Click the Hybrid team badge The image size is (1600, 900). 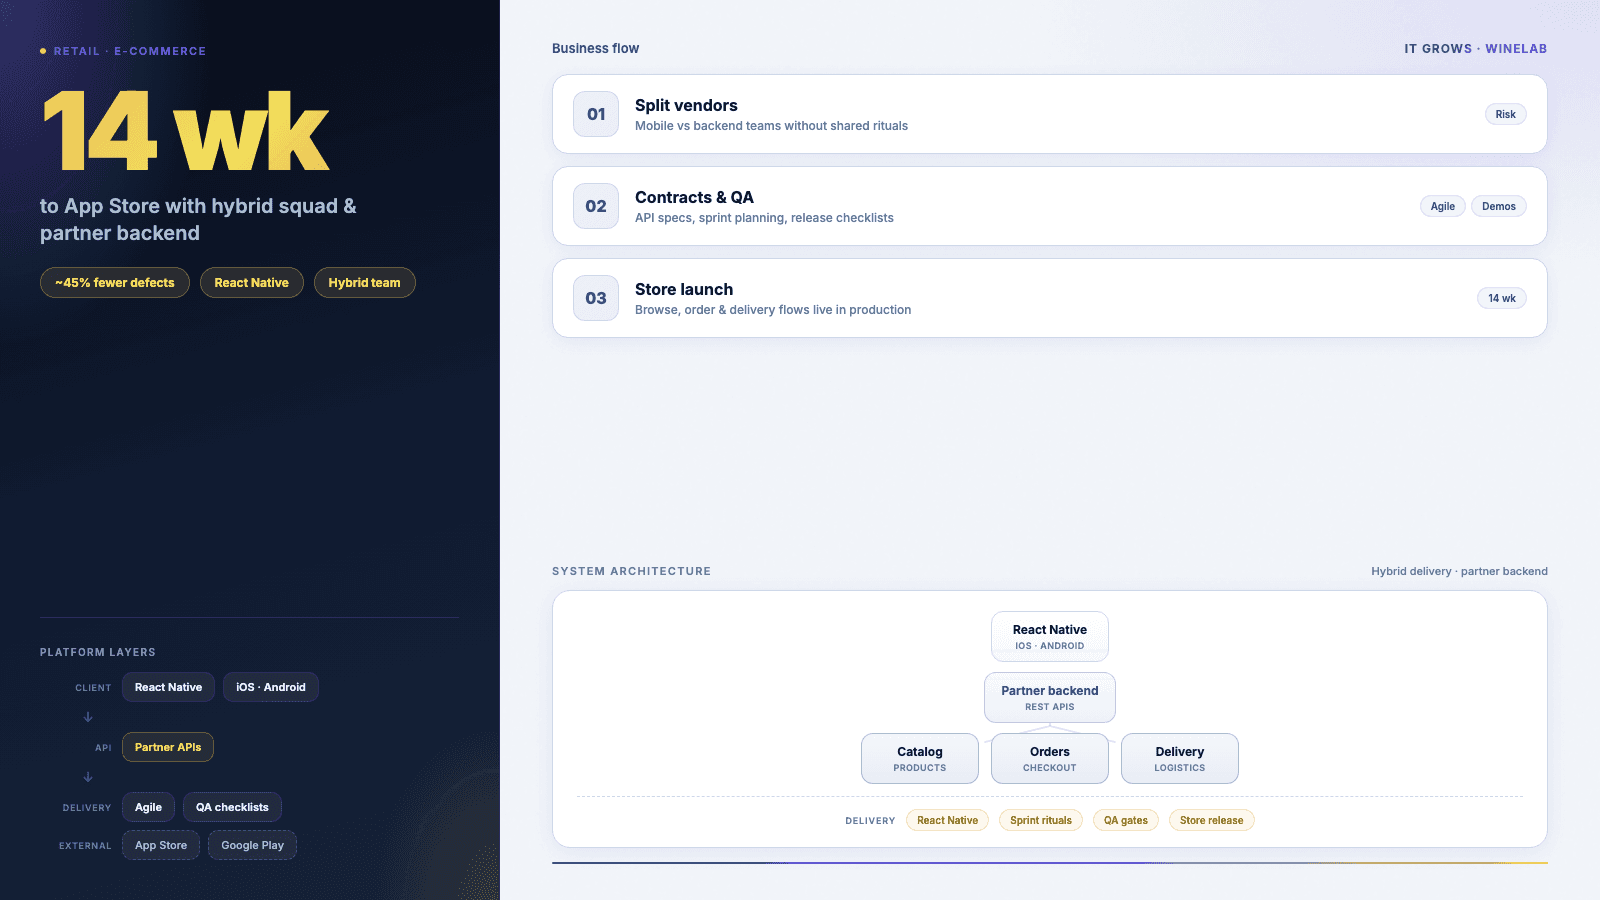pyautogui.click(x=365, y=283)
